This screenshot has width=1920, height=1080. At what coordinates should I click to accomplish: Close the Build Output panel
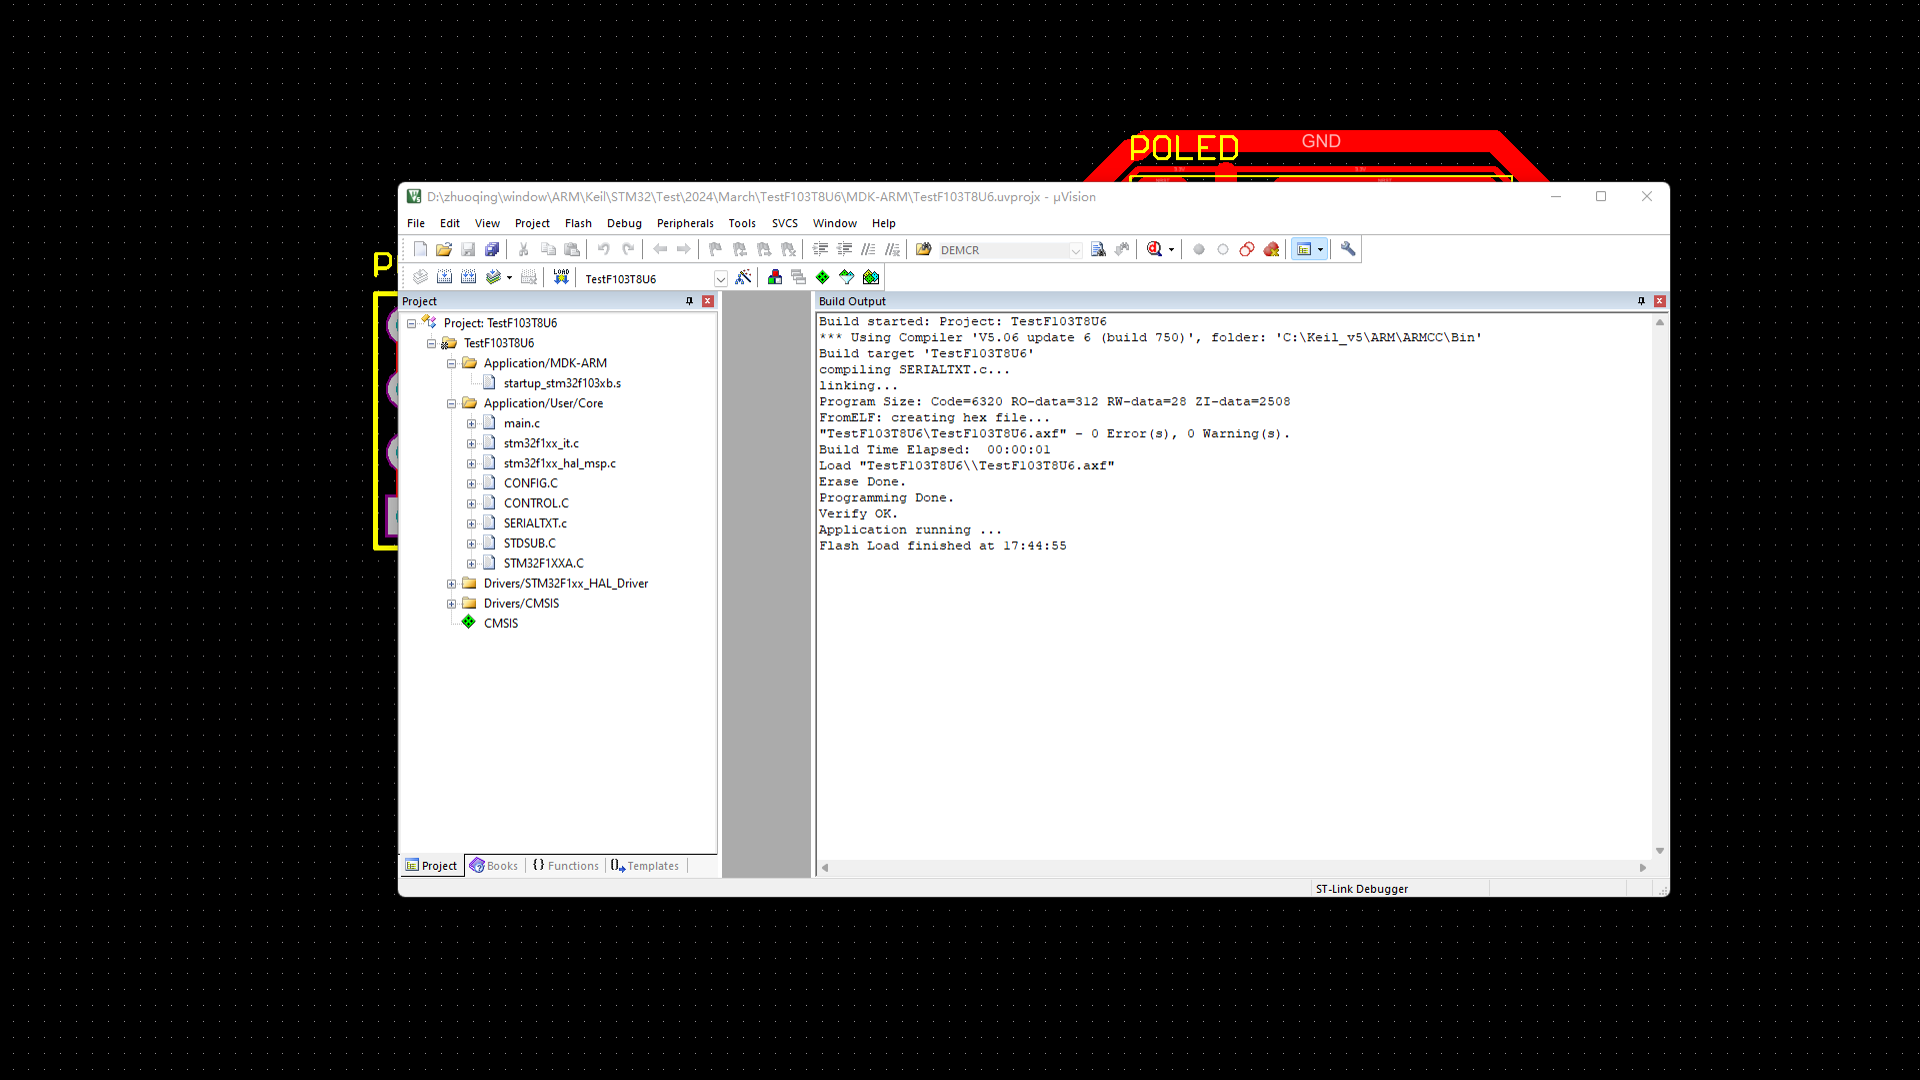click(1660, 301)
